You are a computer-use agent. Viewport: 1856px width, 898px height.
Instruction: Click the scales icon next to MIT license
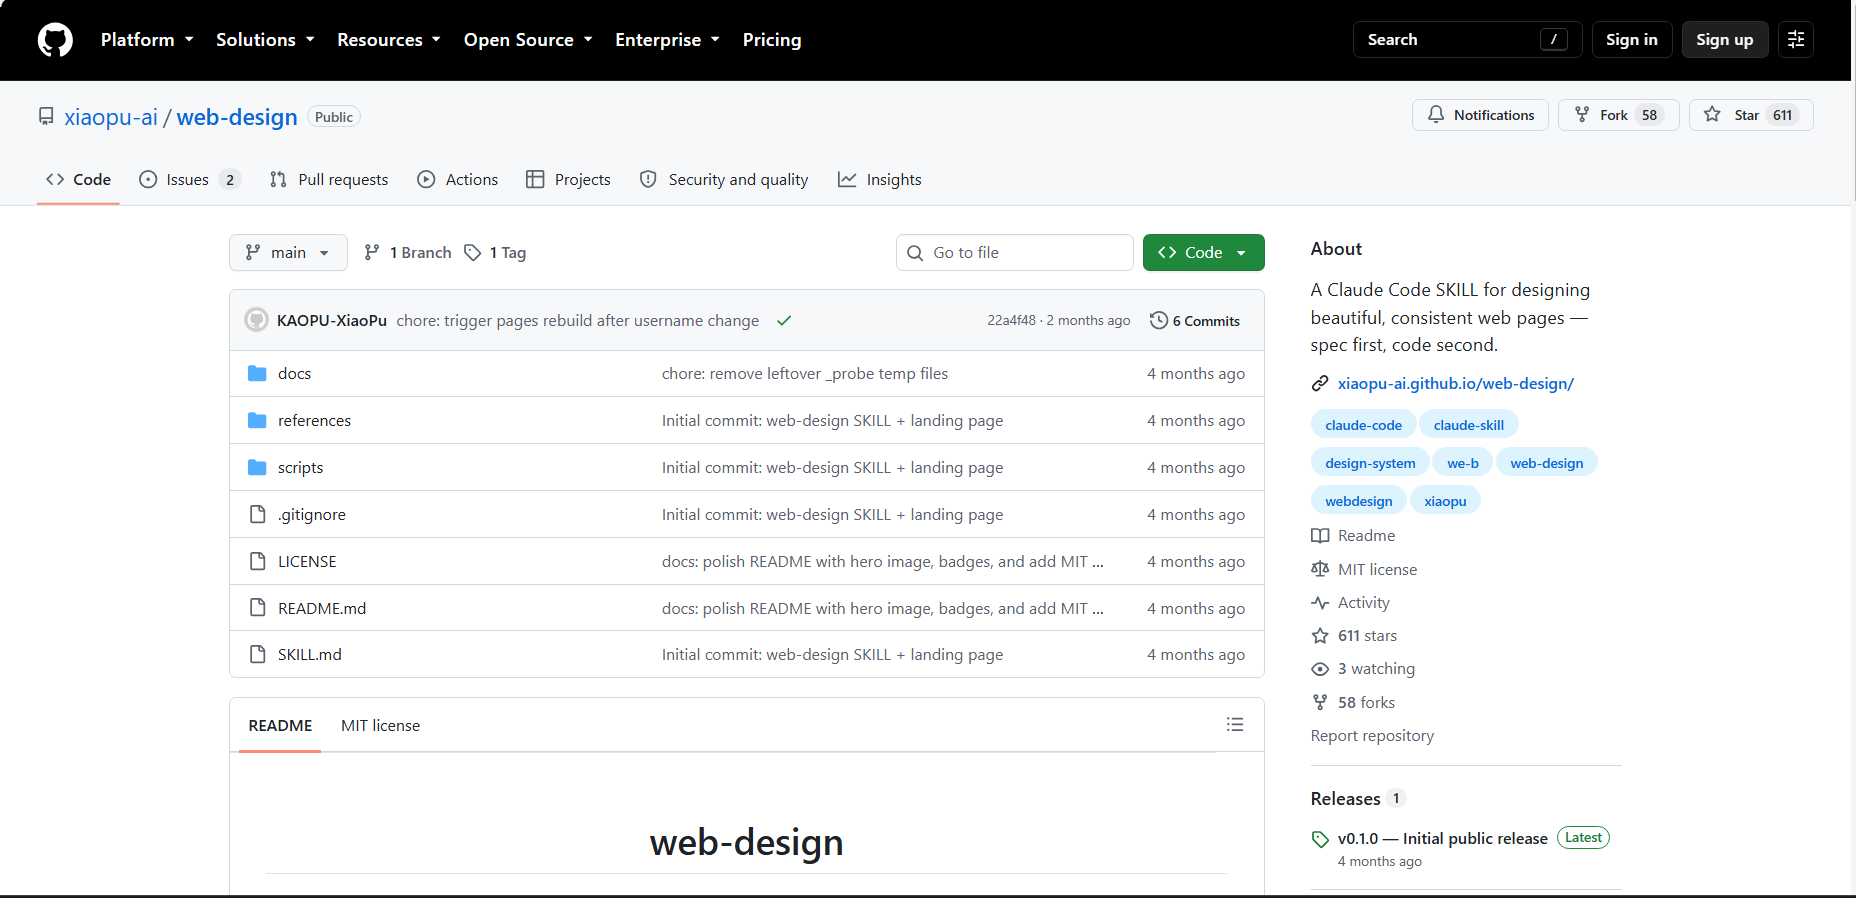click(x=1320, y=569)
